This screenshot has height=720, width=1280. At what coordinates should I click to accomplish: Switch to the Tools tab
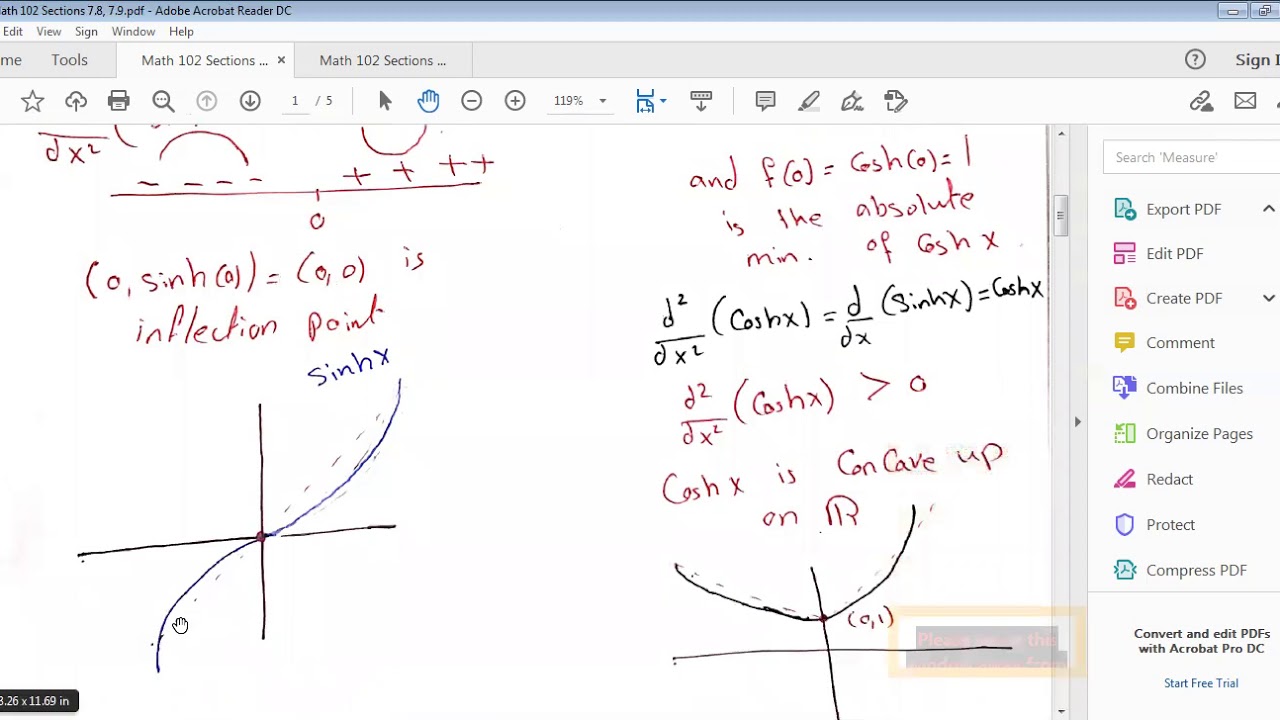point(70,60)
